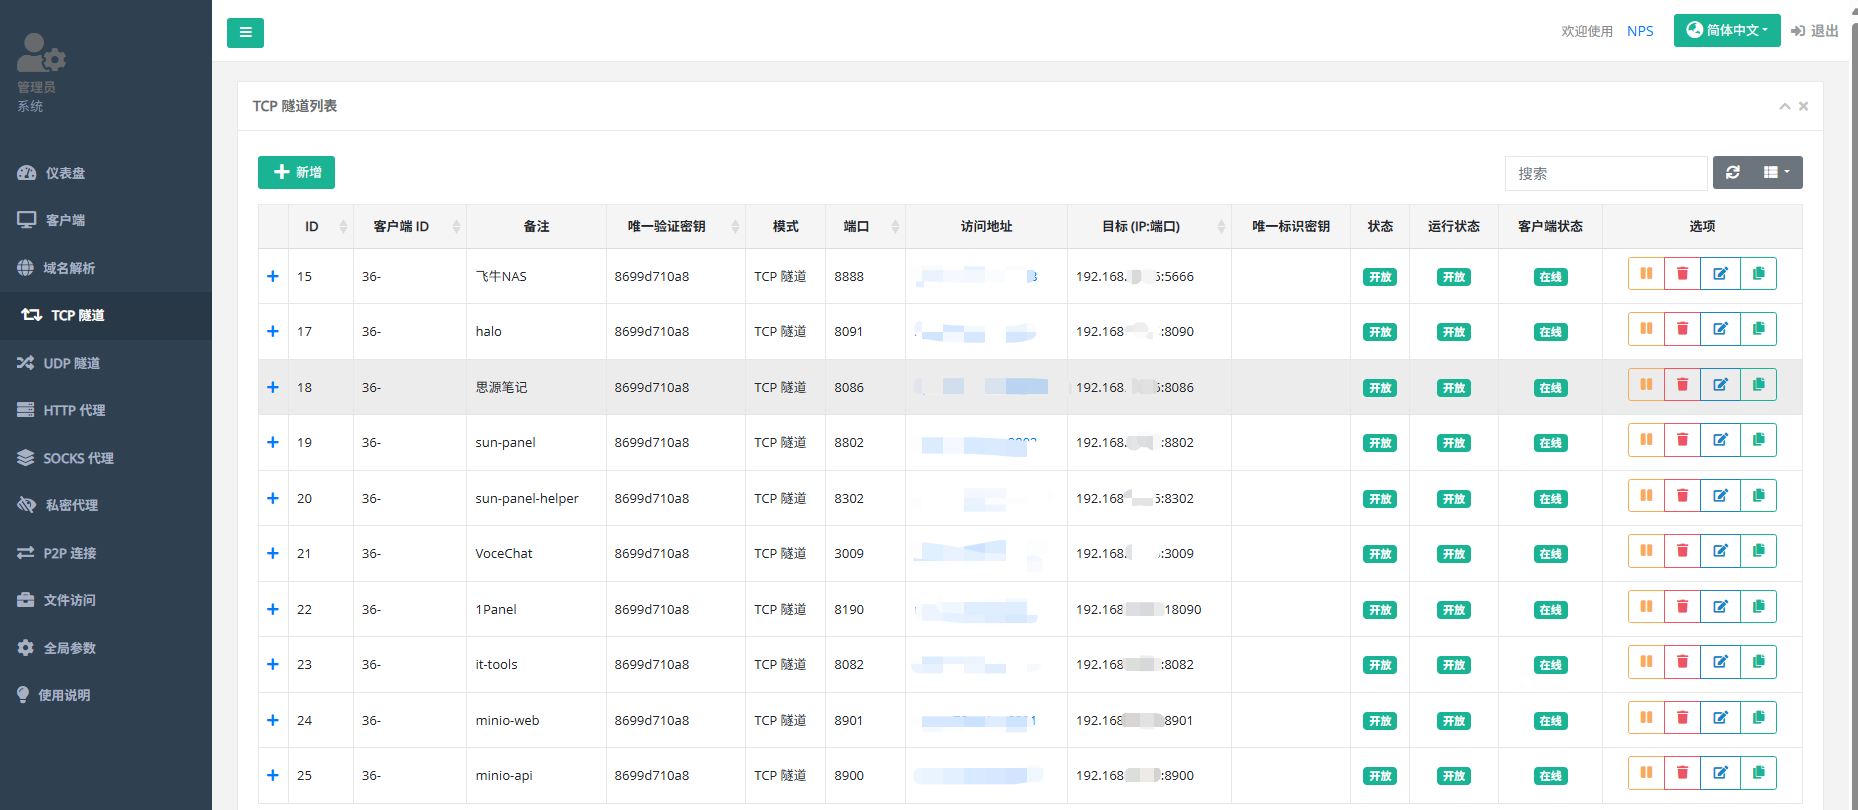Pause the 1Panel tunnel

pos(1646,607)
